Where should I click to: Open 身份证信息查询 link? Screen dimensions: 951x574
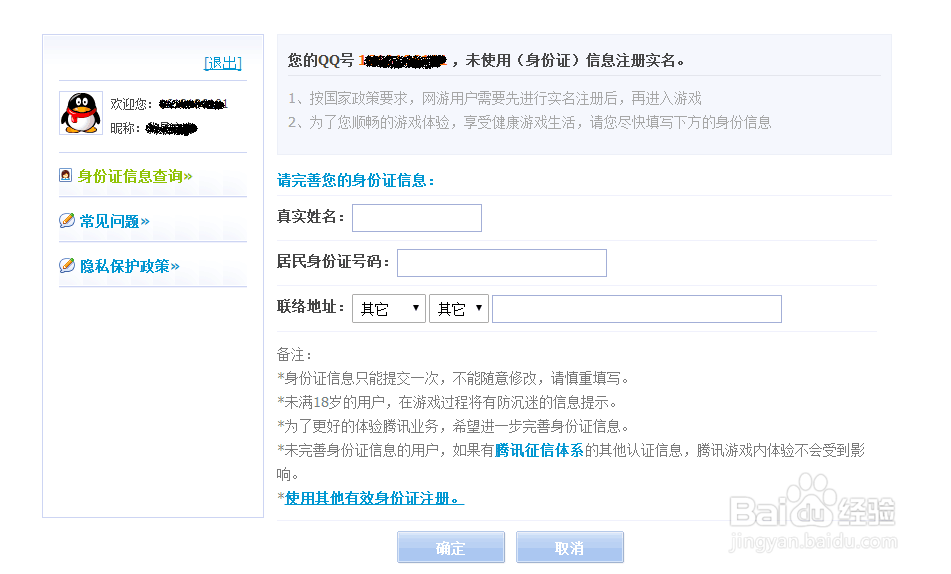tap(135, 176)
